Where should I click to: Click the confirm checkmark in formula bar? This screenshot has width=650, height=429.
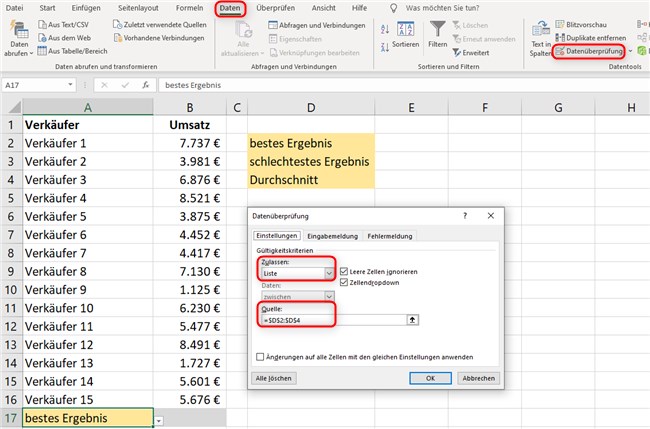click(125, 85)
